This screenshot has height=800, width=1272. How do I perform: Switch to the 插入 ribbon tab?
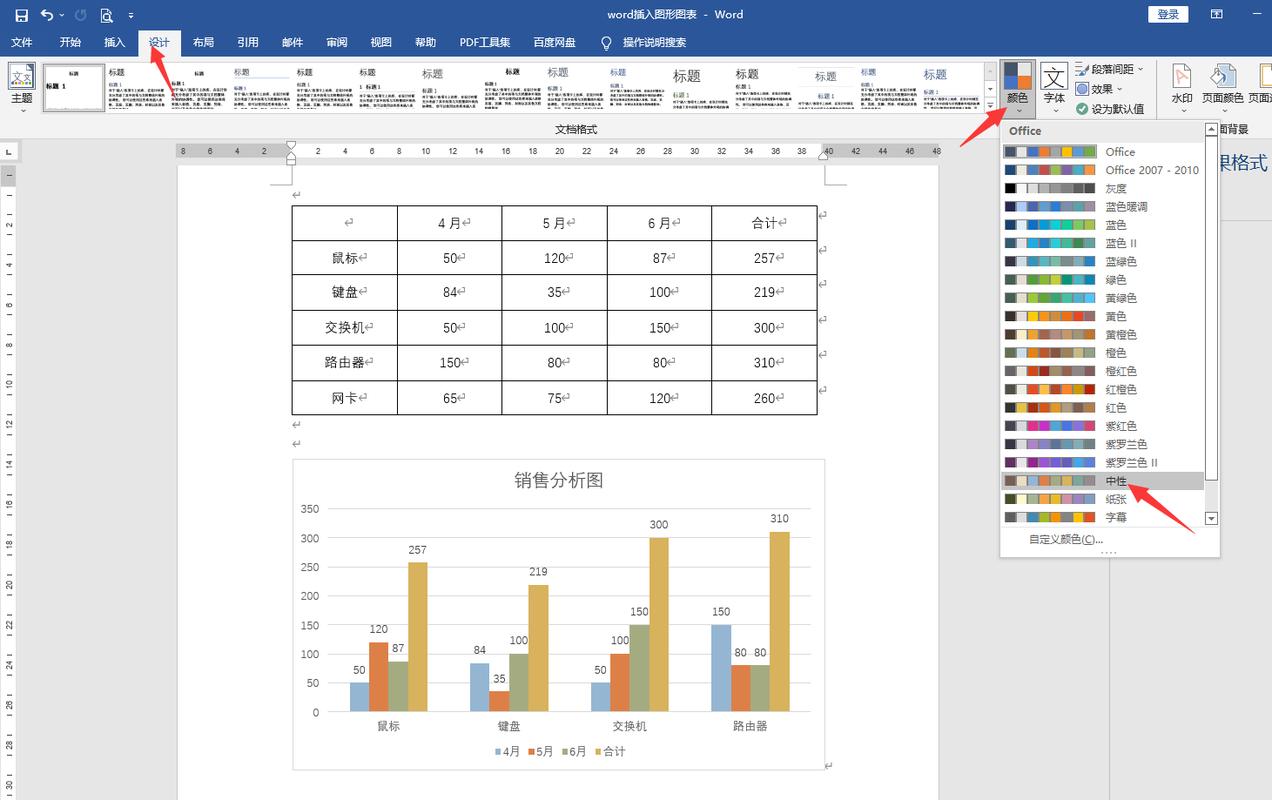pyautogui.click(x=115, y=42)
